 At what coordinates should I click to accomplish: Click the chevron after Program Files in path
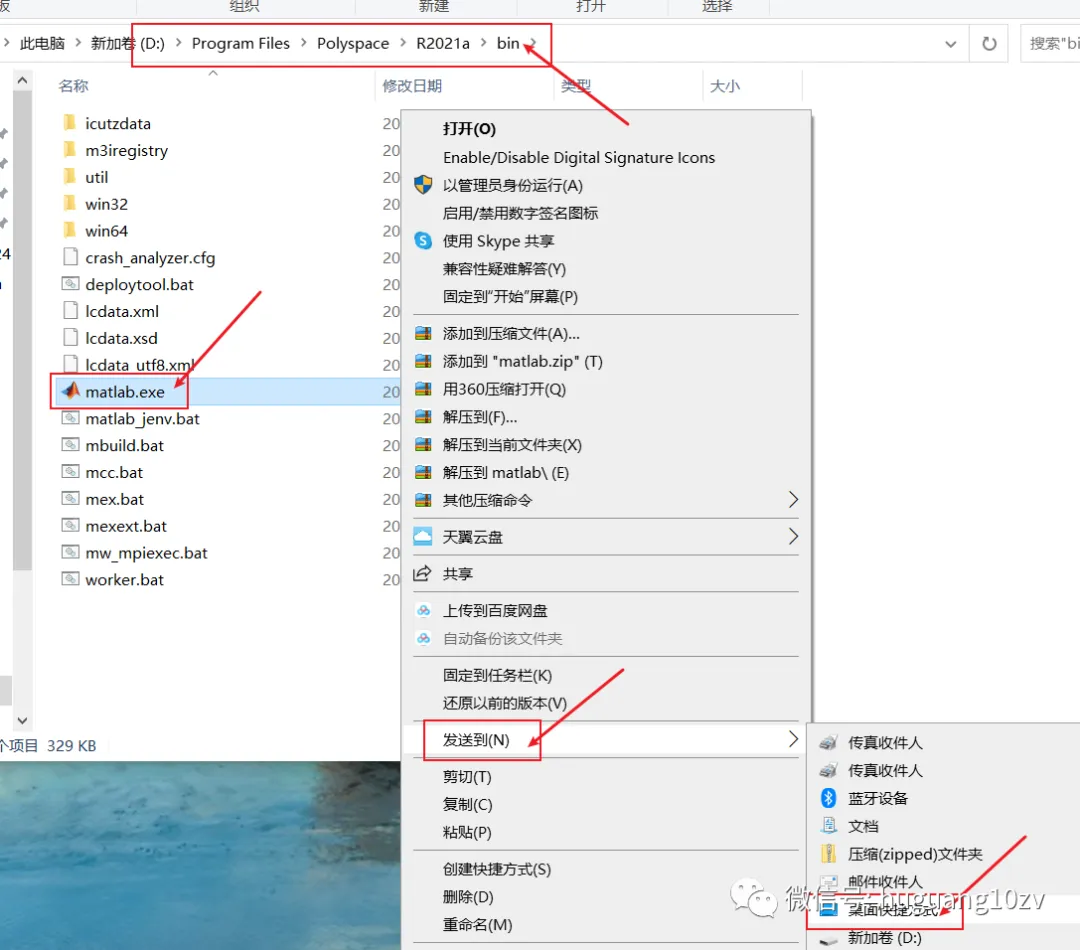point(303,43)
